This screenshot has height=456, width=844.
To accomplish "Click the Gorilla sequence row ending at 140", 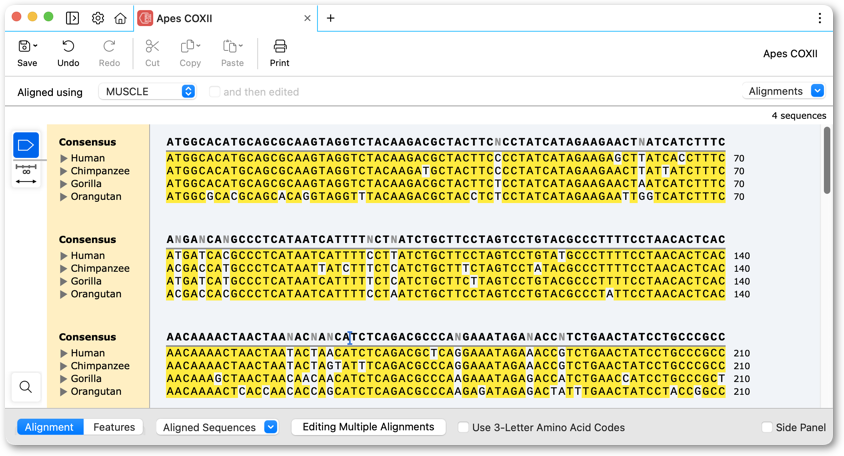I will [446, 282].
